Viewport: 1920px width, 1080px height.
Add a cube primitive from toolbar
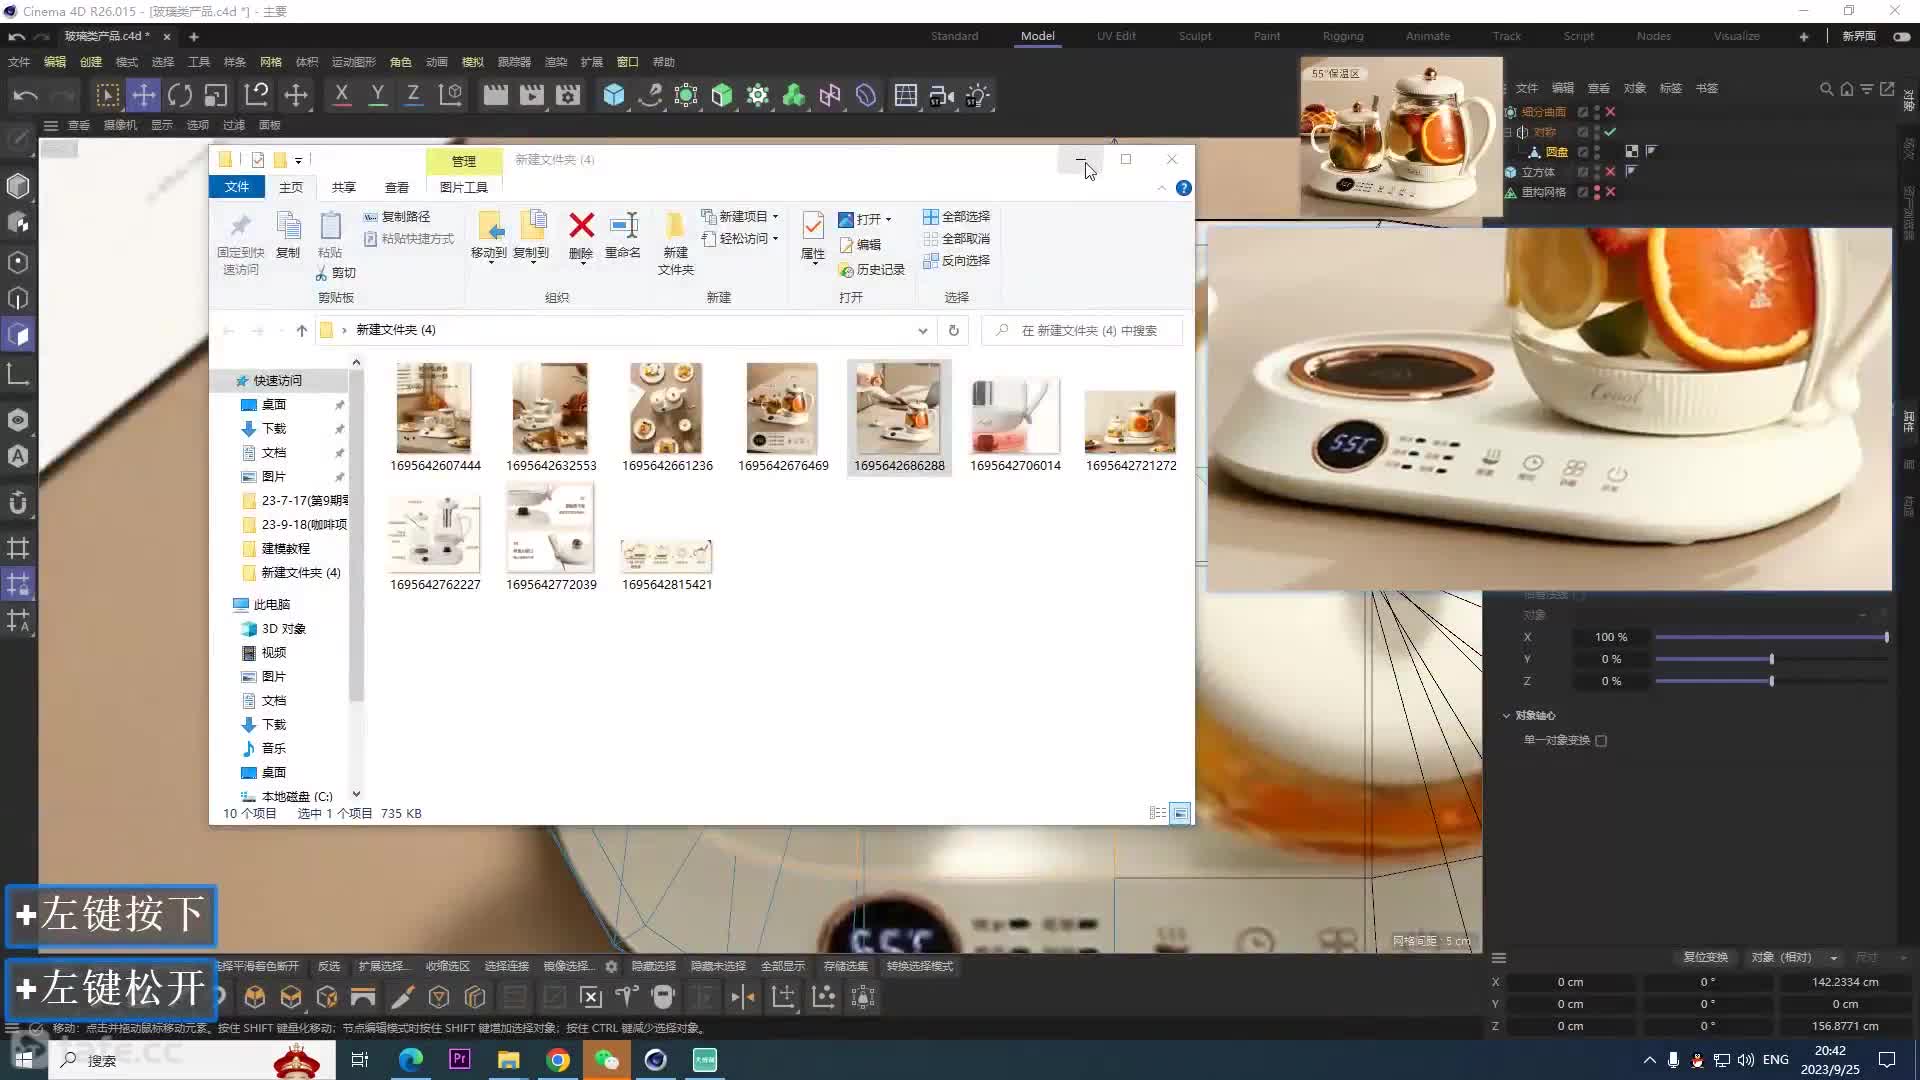614,95
